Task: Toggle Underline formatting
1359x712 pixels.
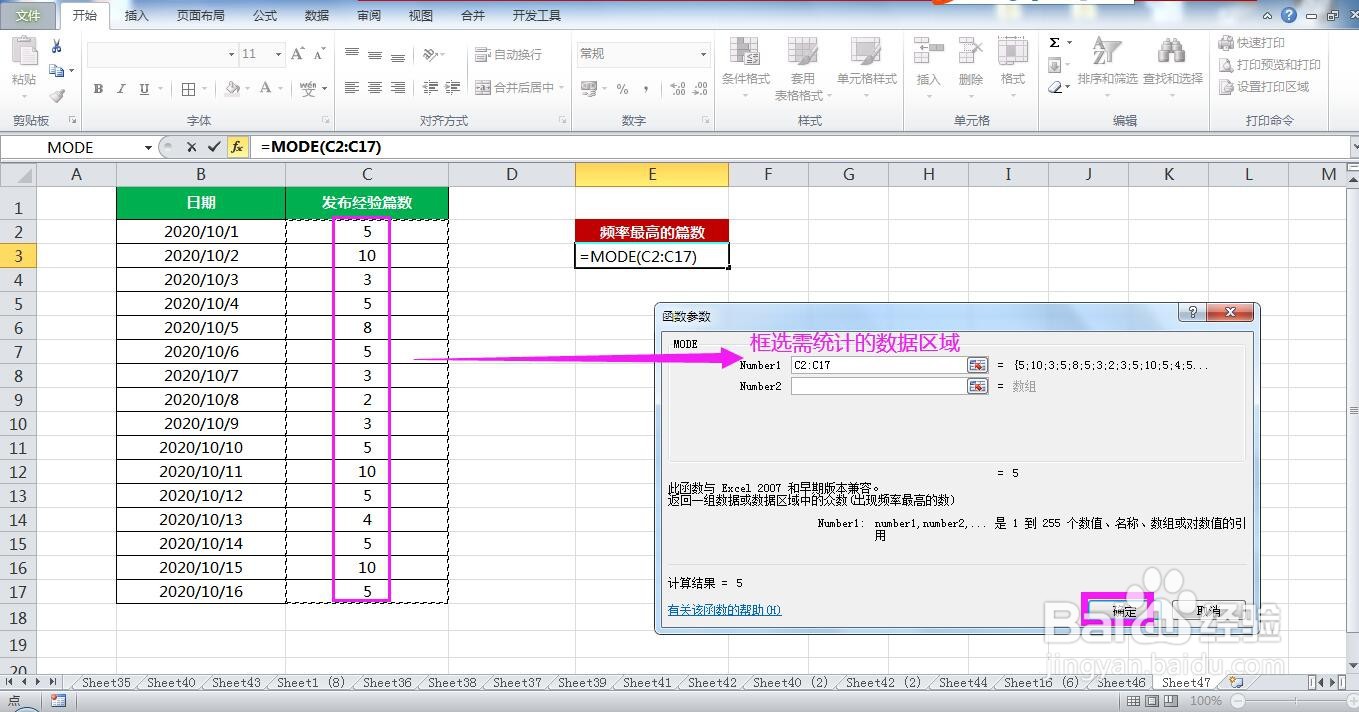Action: point(145,89)
